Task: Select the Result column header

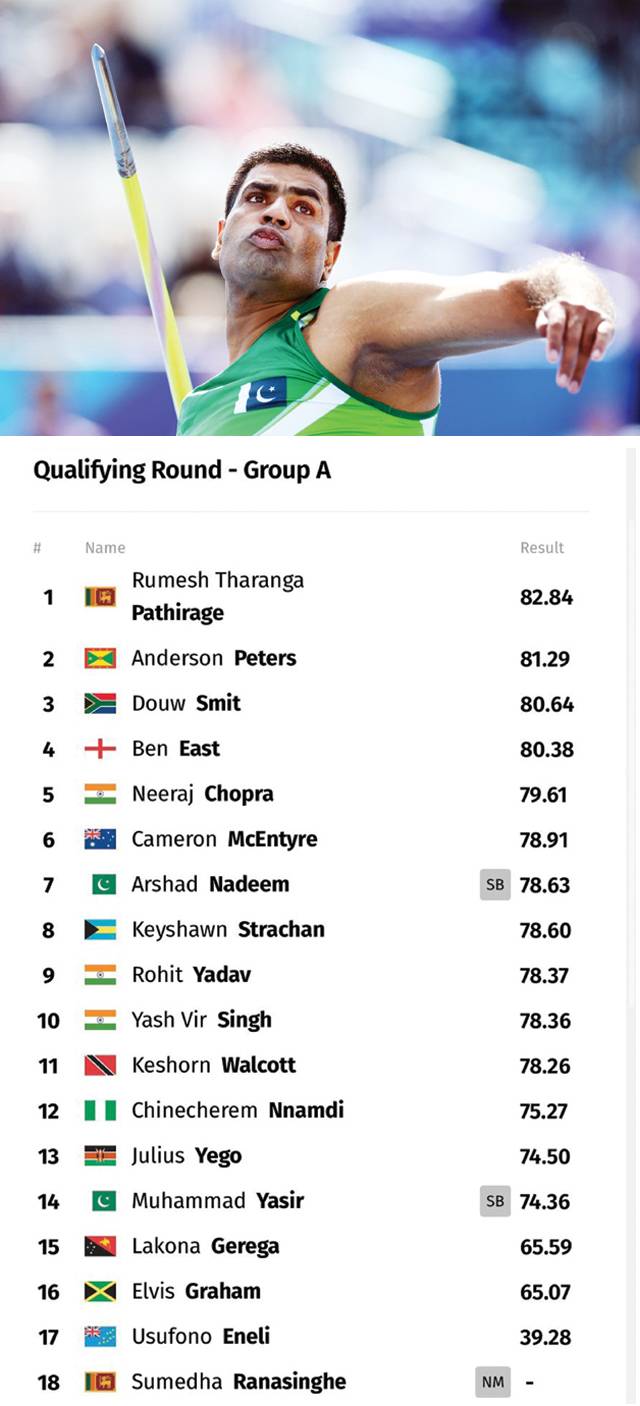Action: point(542,548)
